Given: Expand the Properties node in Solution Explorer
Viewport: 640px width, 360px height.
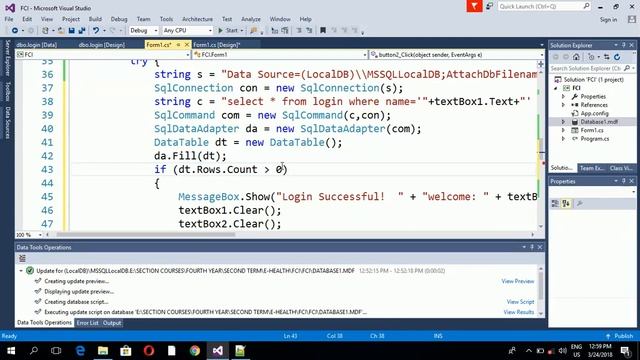Looking at the screenshot, I should pyautogui.click(x=563, y=97).
